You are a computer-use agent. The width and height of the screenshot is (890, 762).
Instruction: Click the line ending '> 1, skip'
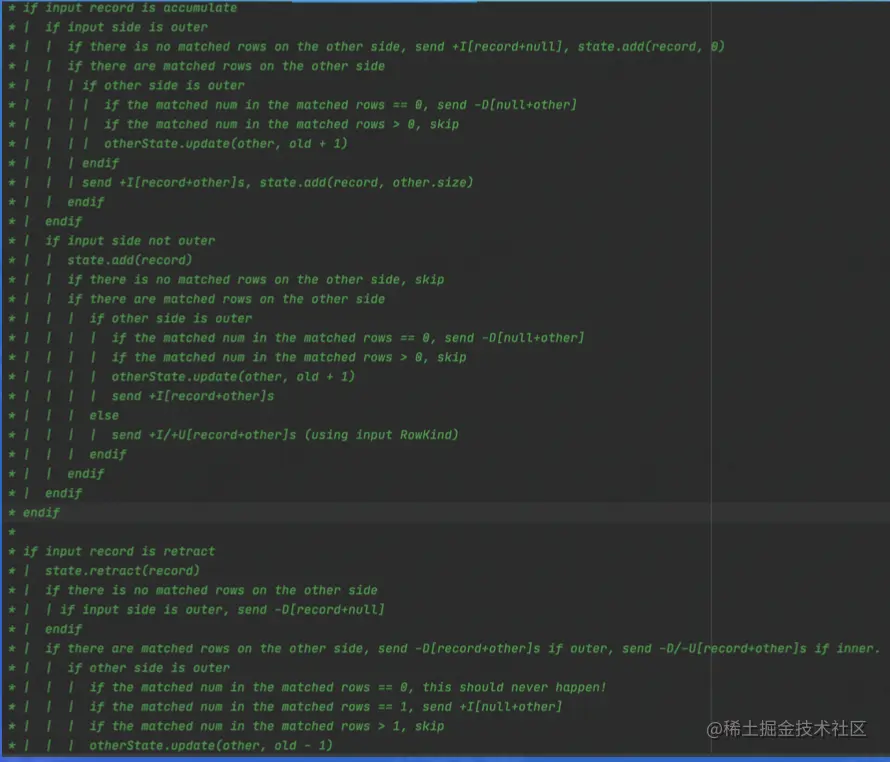point(267,726)
